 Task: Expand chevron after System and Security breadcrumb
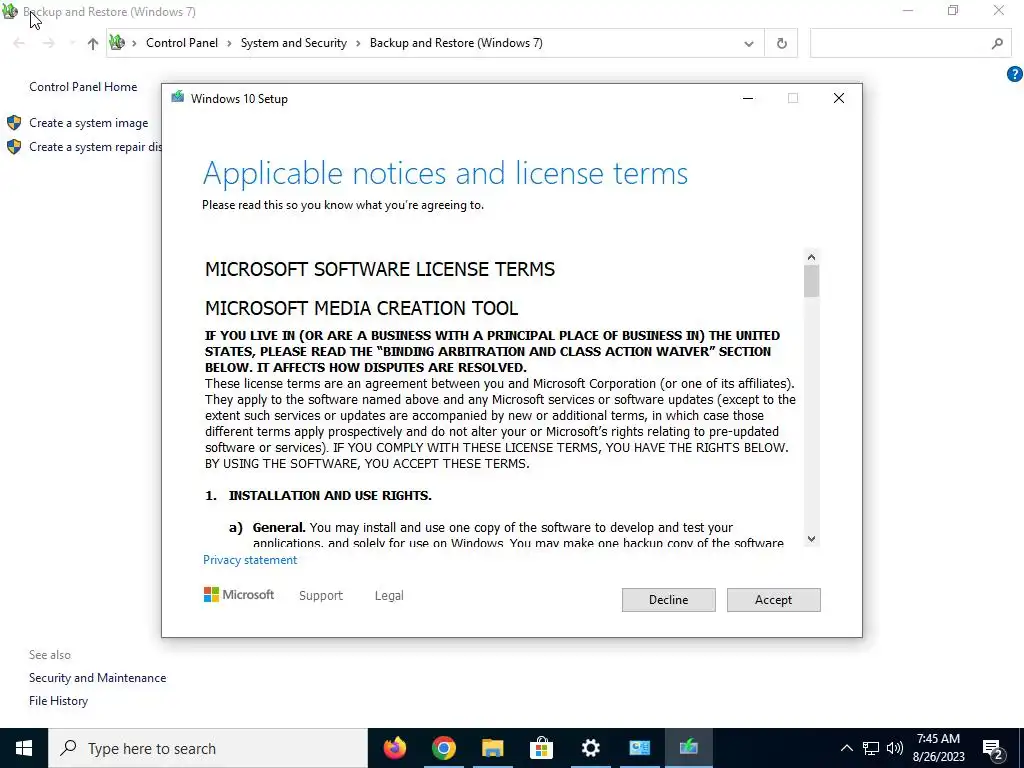click(x=358, y=43)
